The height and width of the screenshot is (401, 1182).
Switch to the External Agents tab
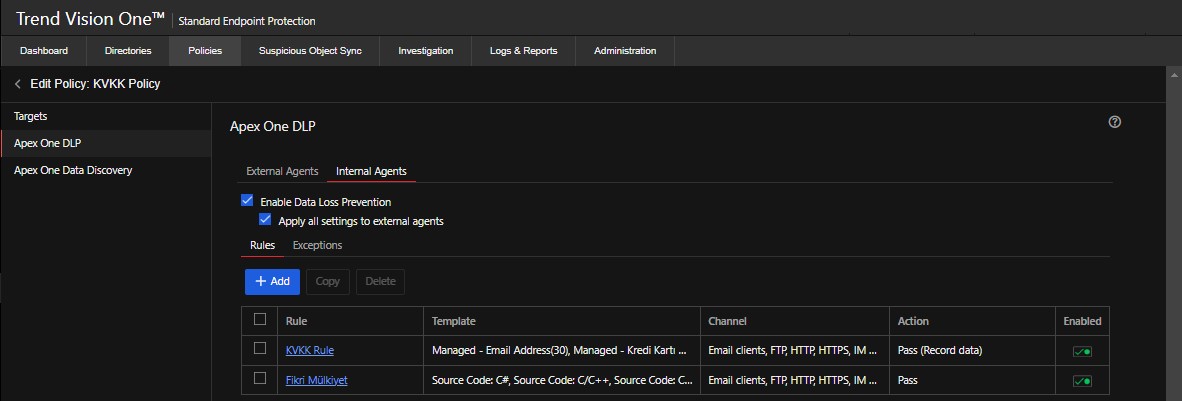(282, 171)
